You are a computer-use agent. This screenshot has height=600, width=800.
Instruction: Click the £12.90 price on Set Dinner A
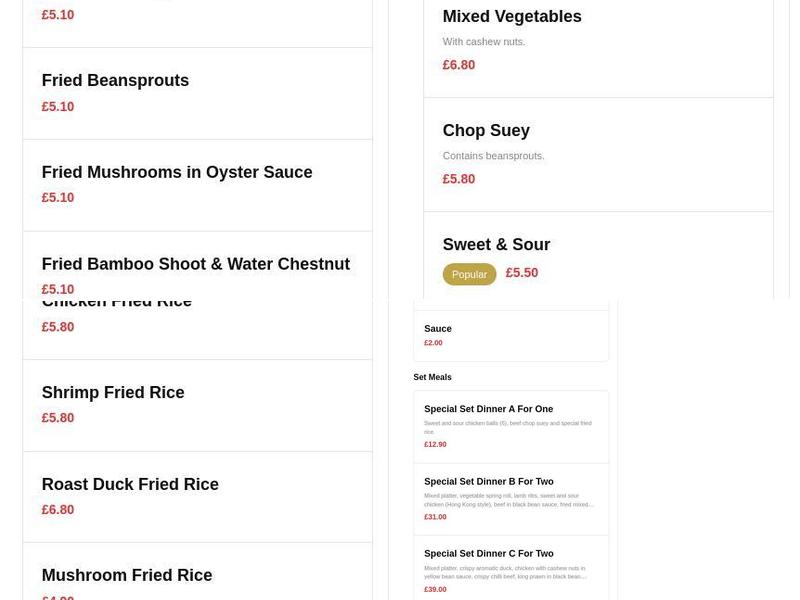(x=435, y=444)
